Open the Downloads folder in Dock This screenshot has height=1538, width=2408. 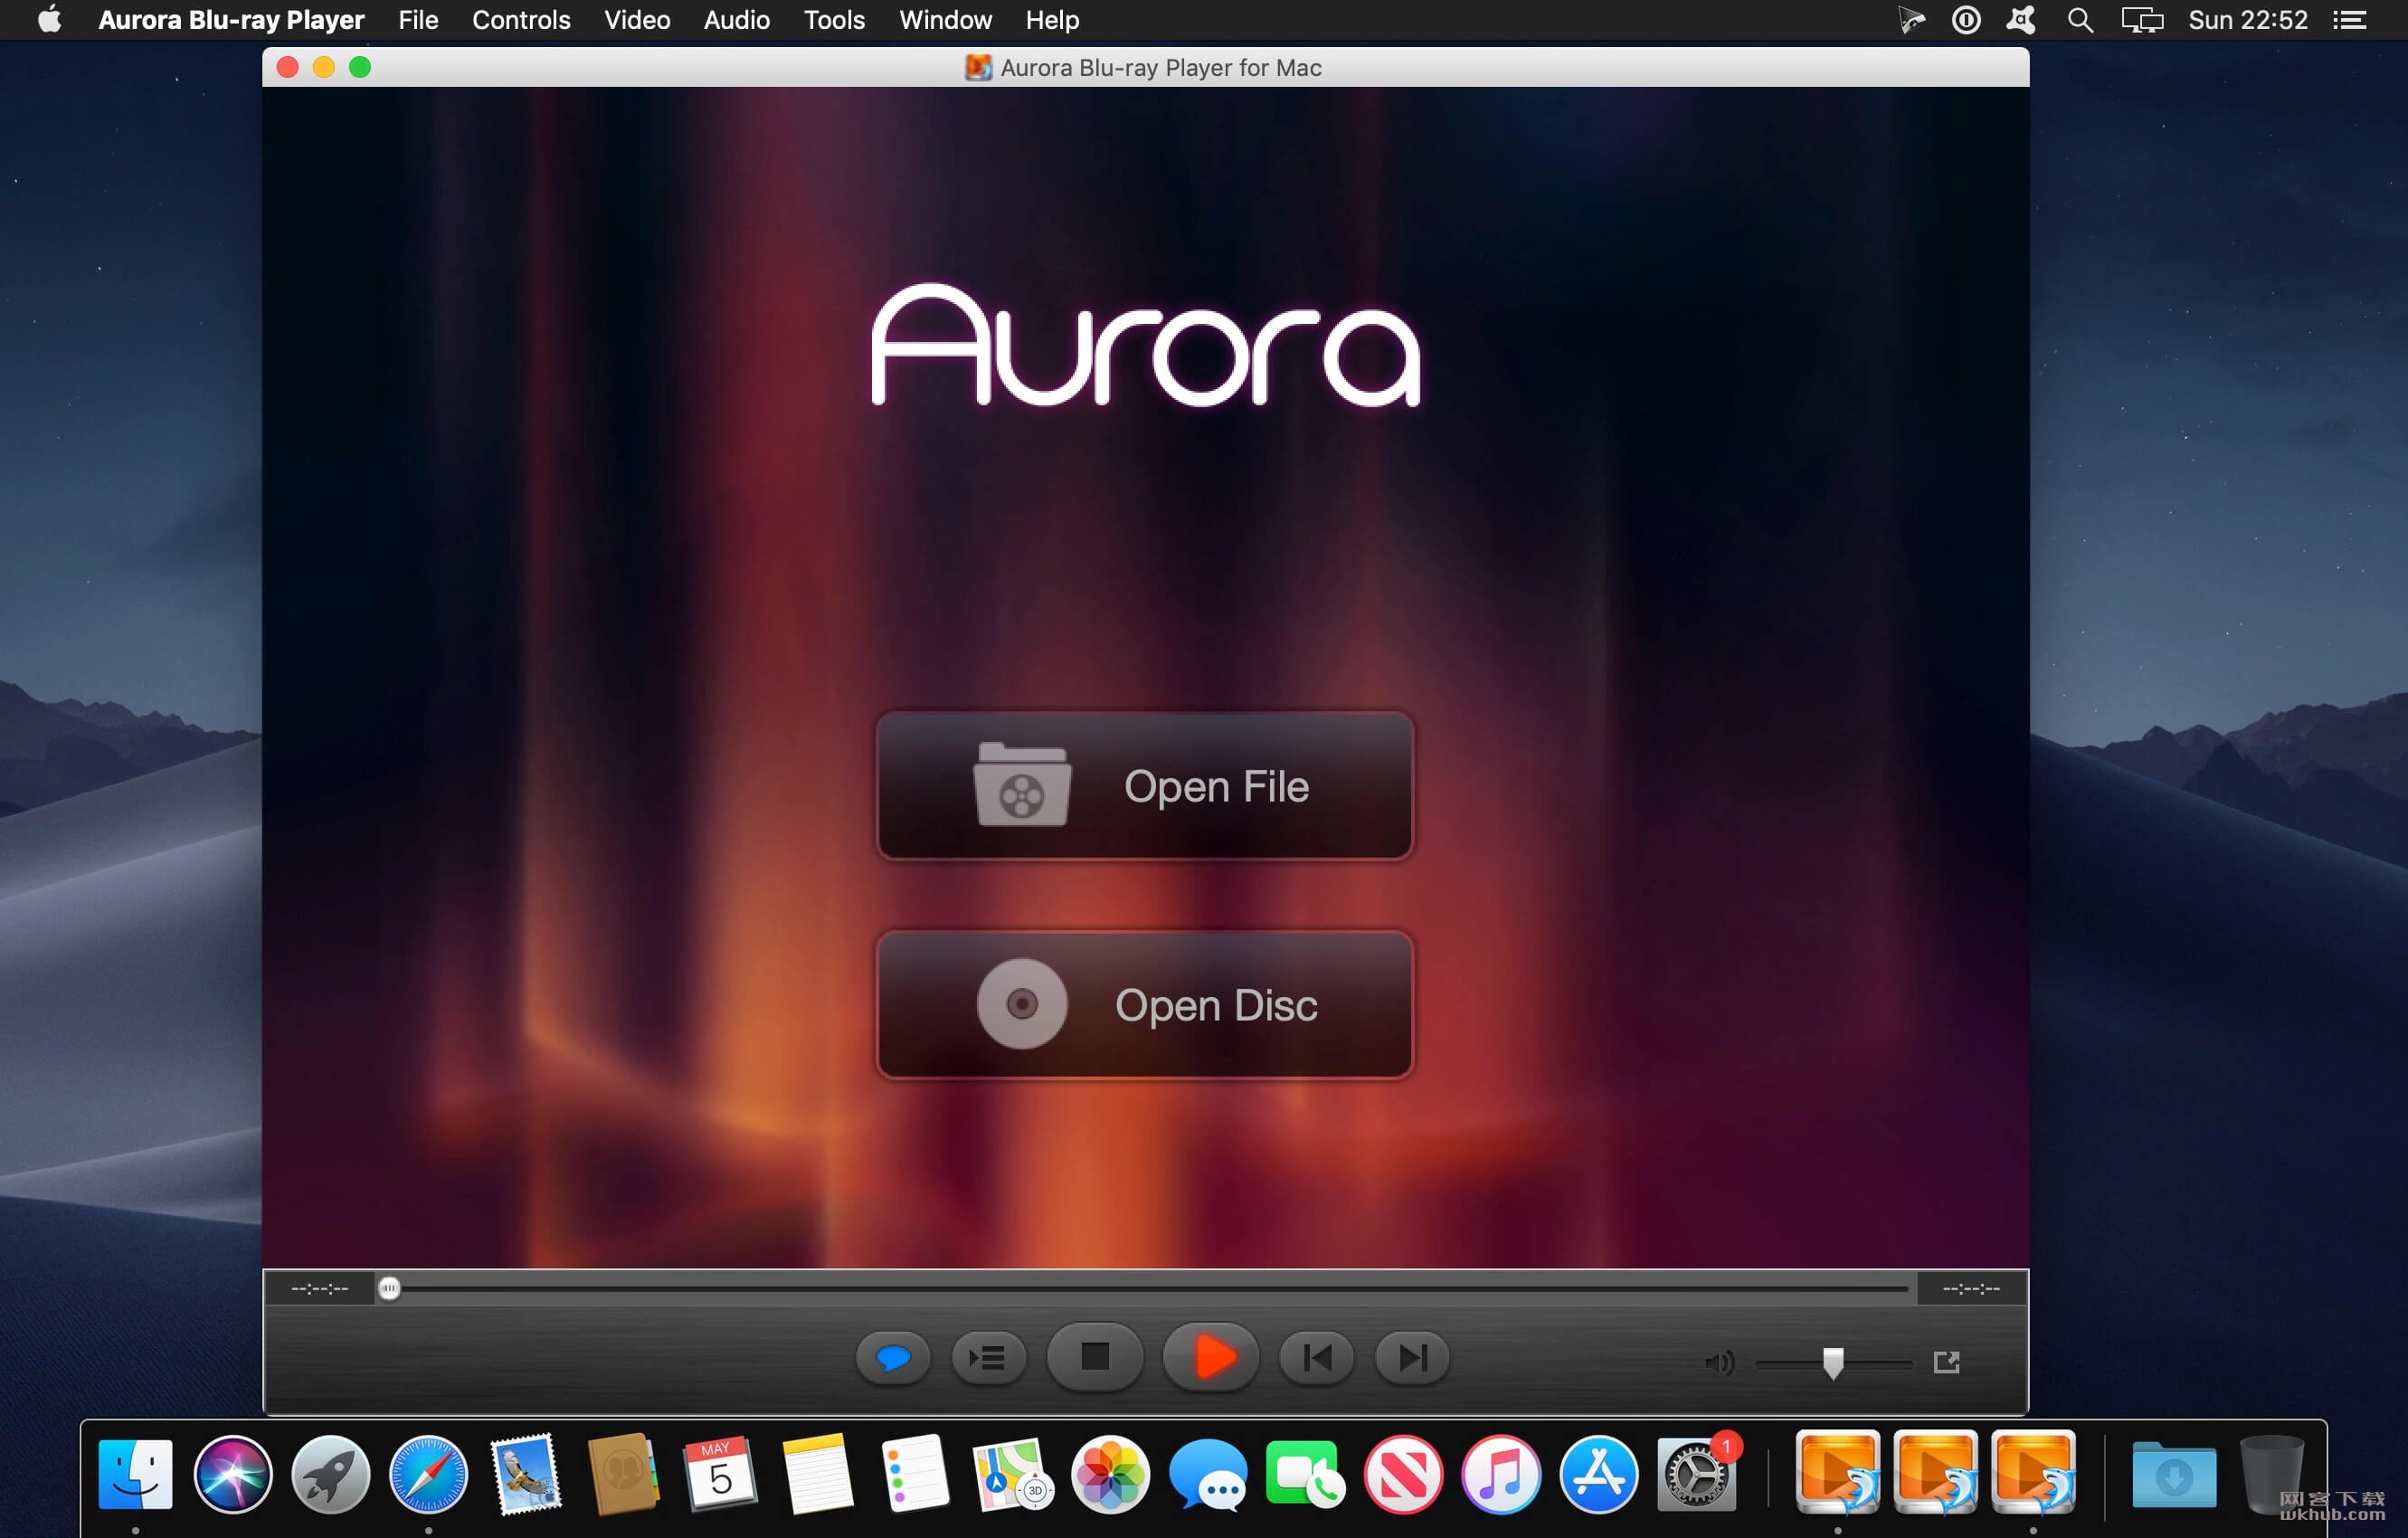[2173, 1473]
